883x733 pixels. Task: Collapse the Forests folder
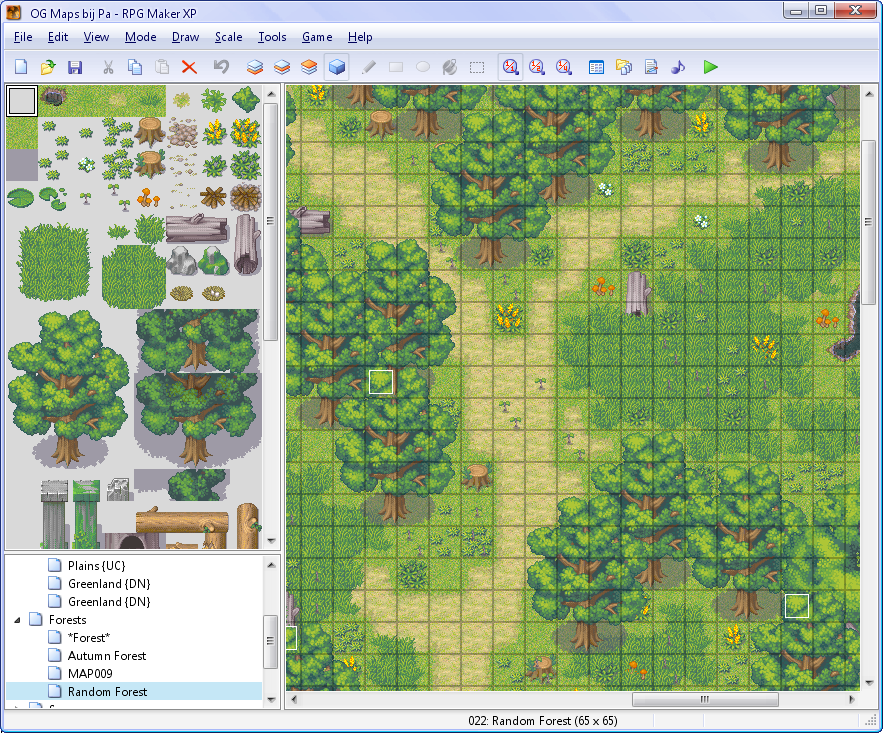tap(17, 620)
